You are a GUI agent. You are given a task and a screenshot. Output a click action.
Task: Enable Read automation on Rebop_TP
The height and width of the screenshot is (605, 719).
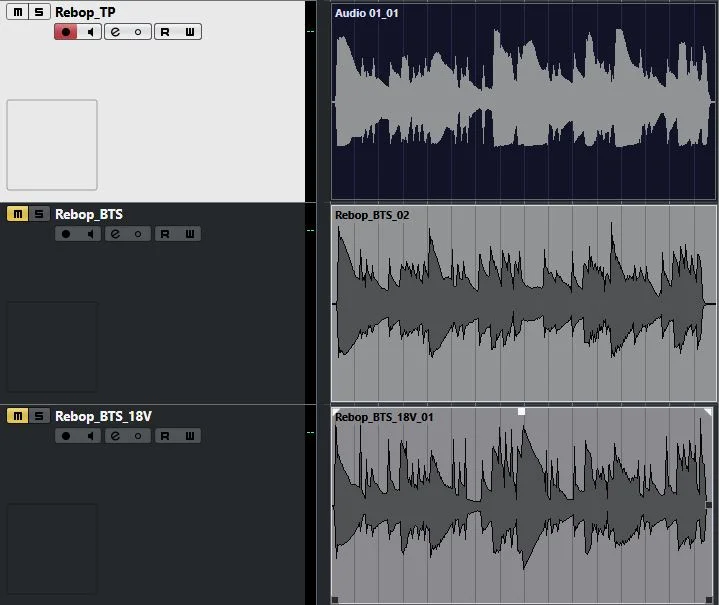coord(165,32)
